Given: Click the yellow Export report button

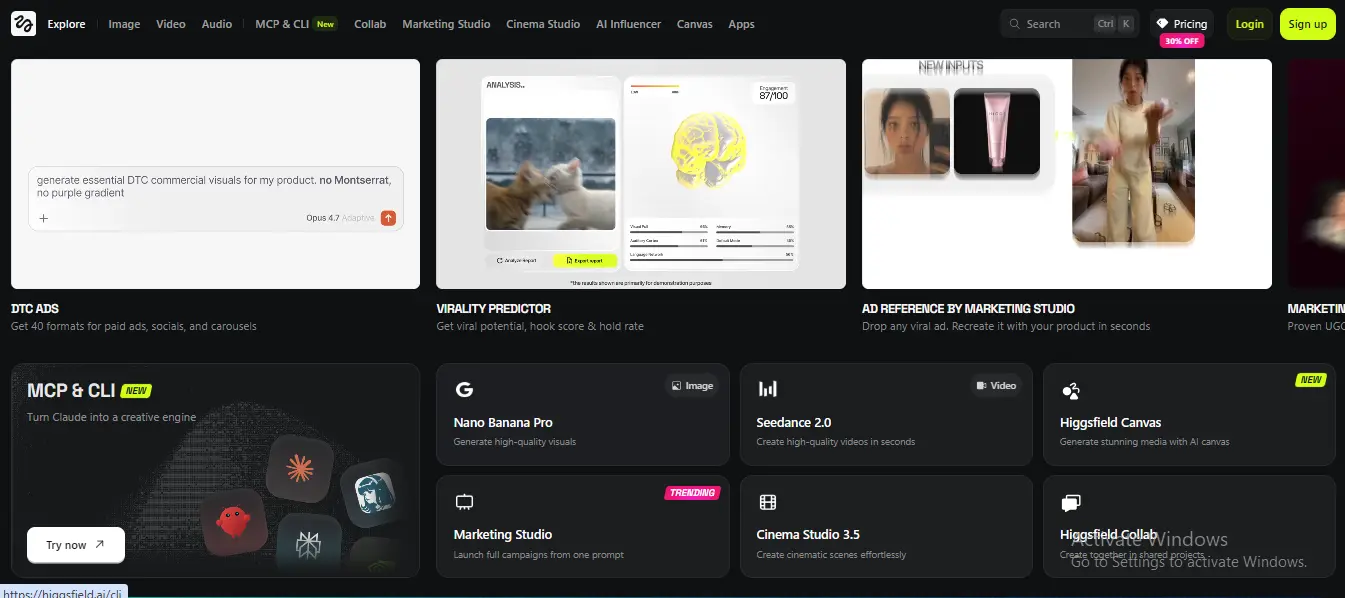Looking at the screenshot, I should coord(584,260).
